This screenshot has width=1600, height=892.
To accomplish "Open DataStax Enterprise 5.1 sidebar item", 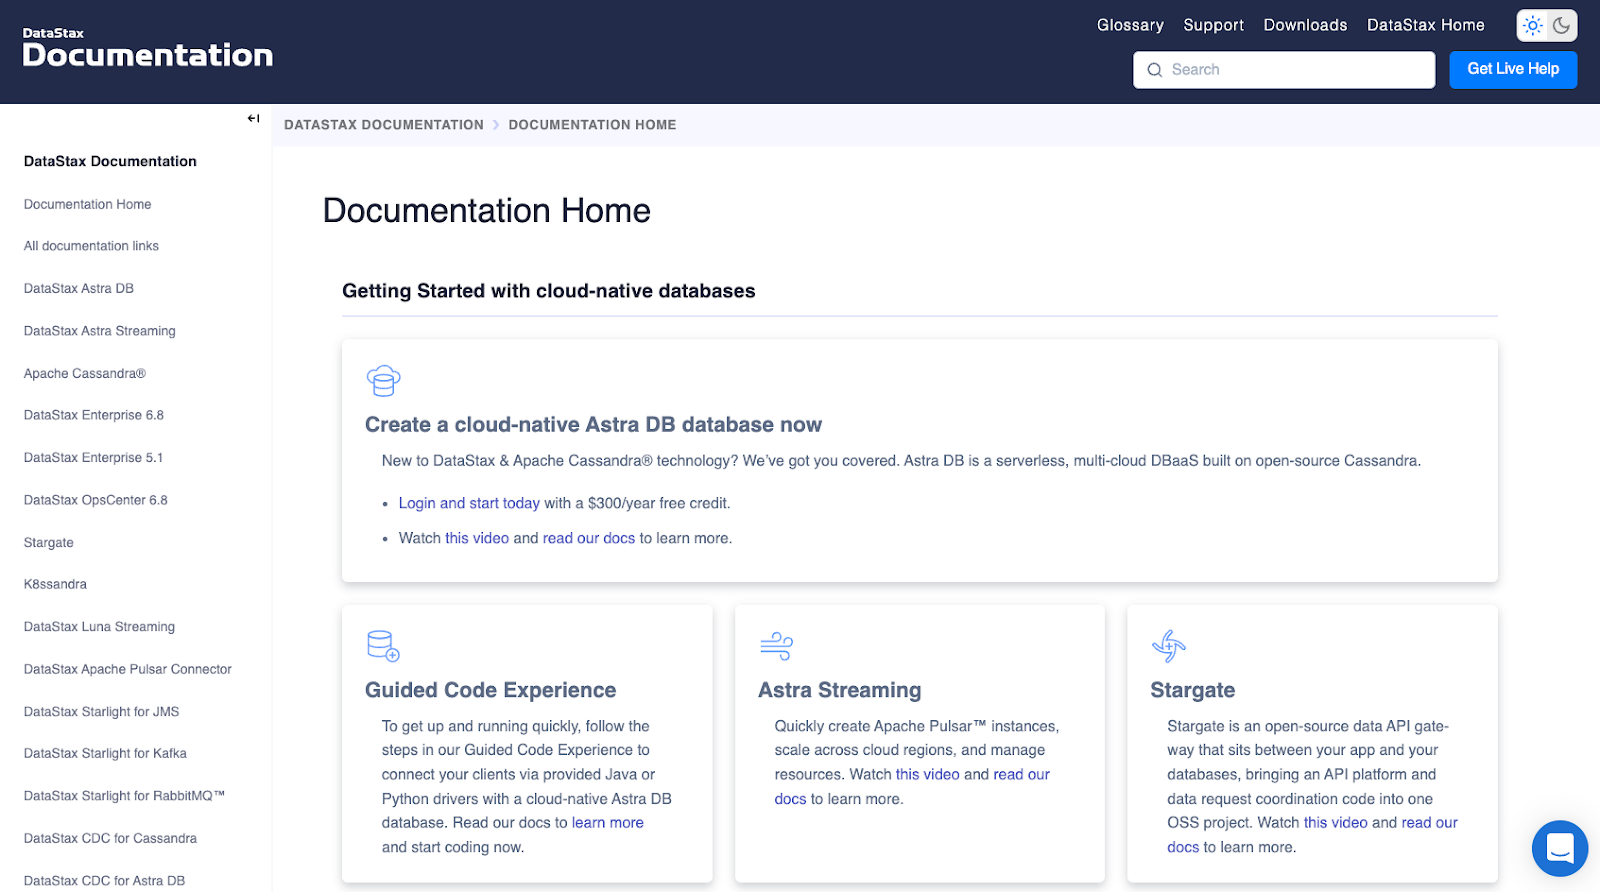I will pyautogui.click(x=94, y=457).
